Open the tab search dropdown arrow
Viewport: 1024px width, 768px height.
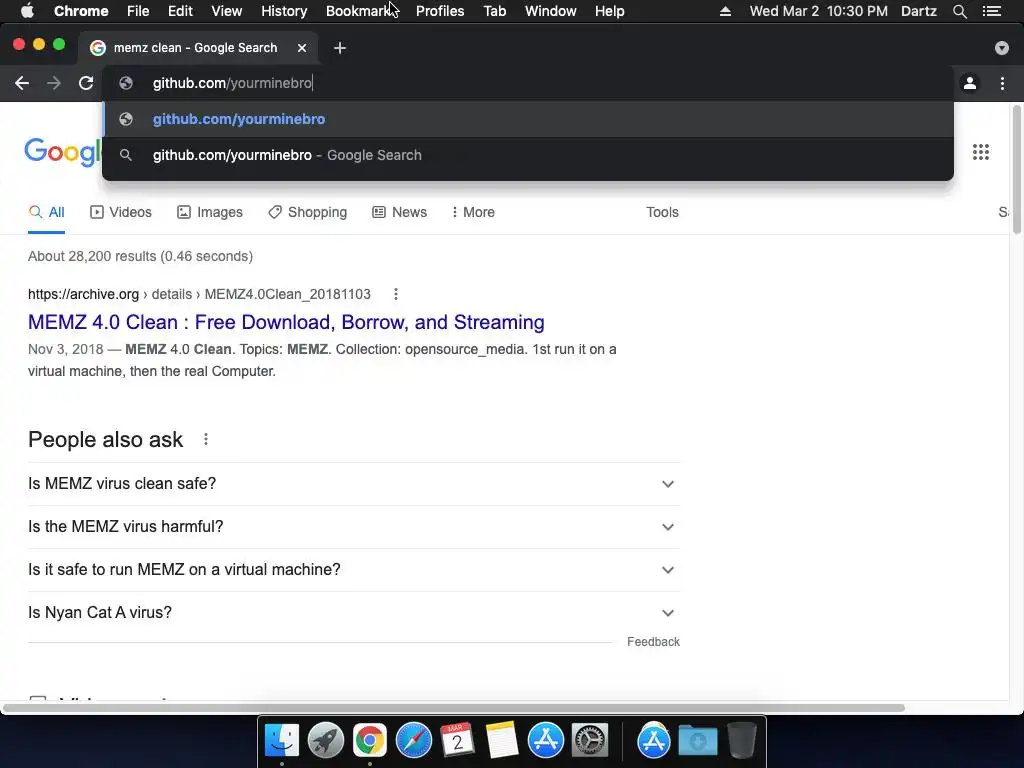[x=1001, y=48]
